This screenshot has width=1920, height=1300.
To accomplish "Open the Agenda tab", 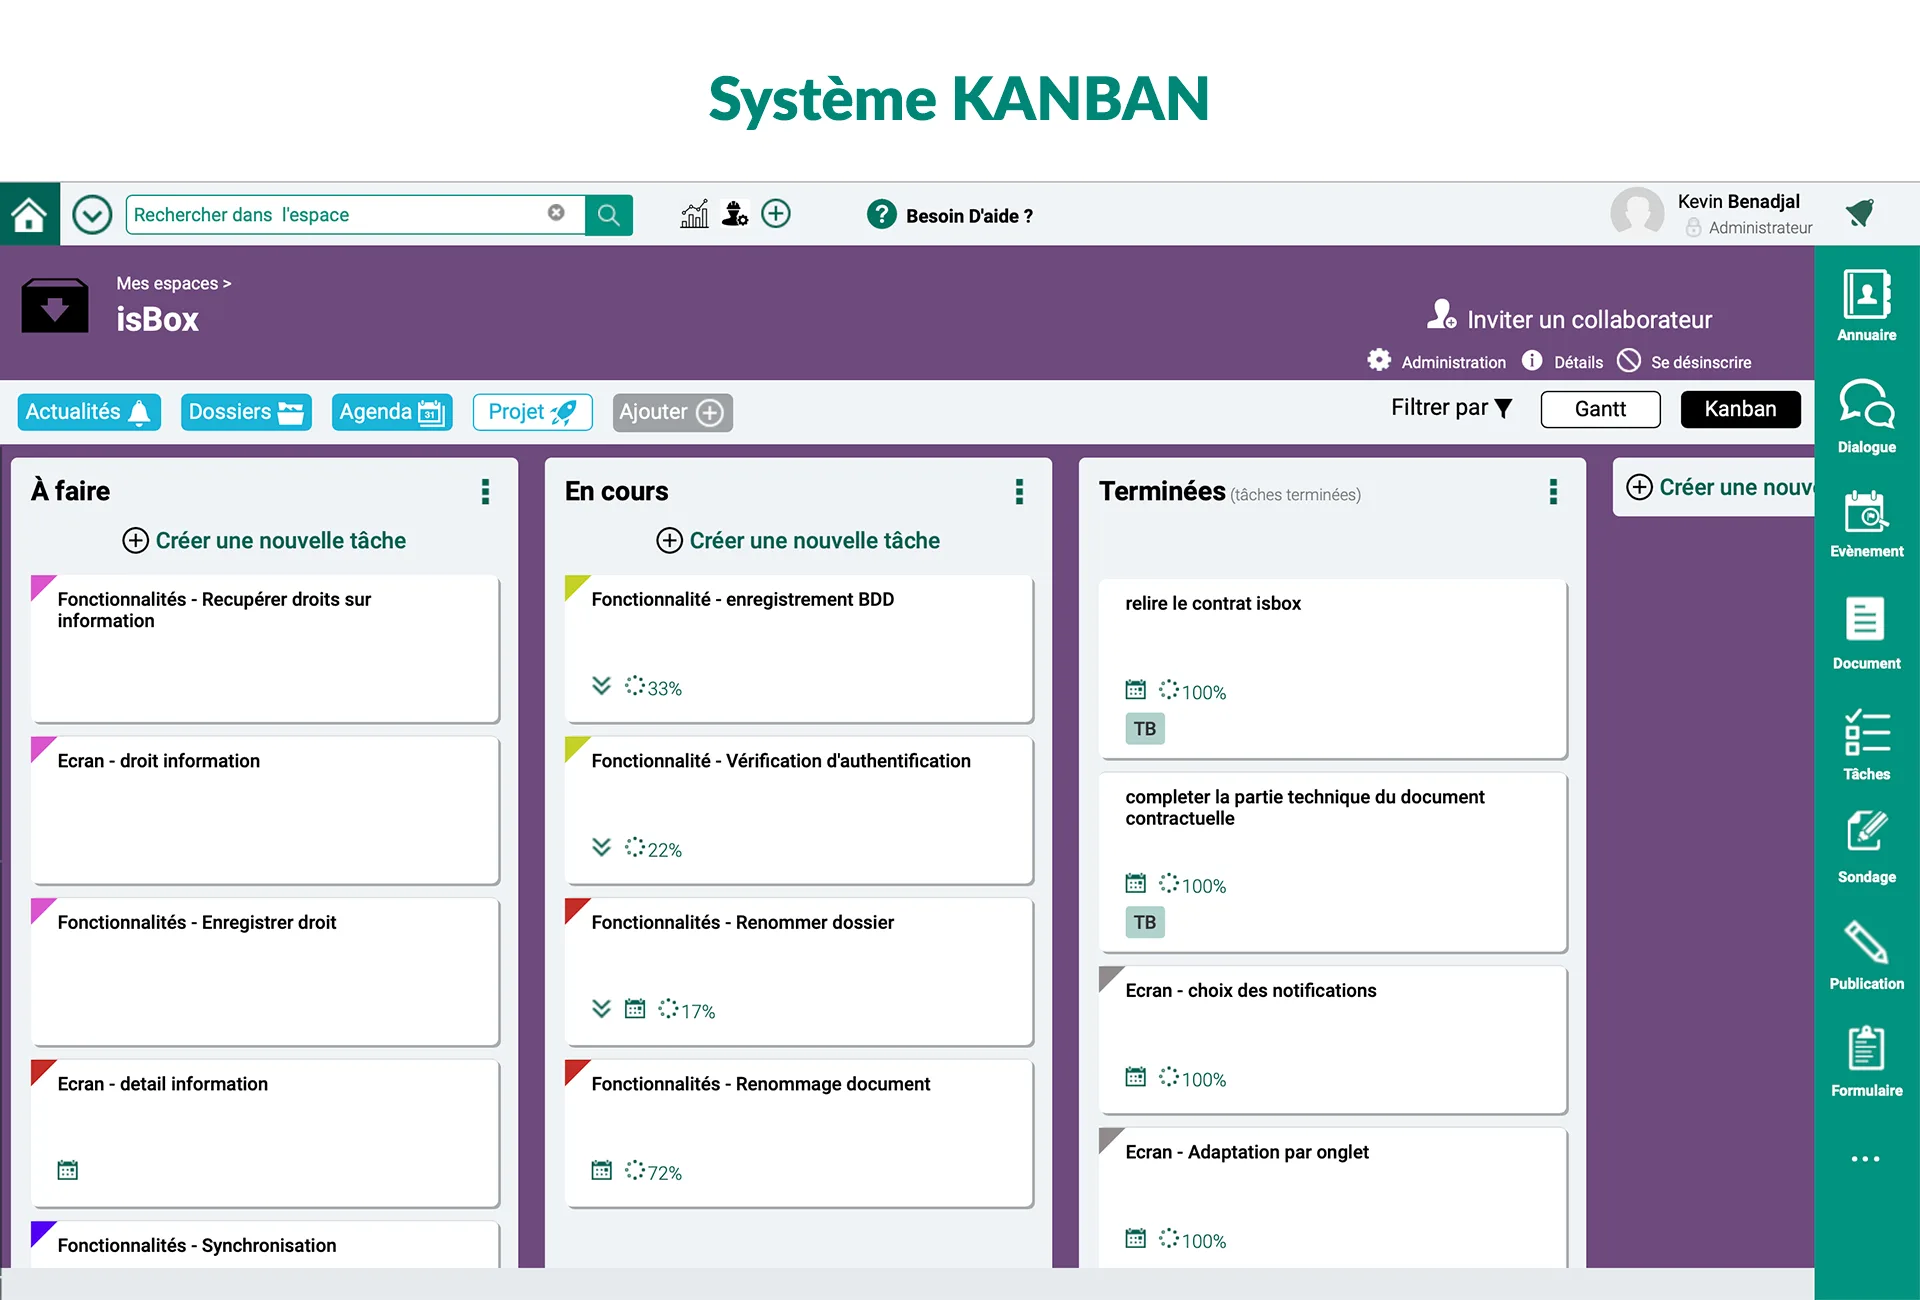I will point(392,412).
